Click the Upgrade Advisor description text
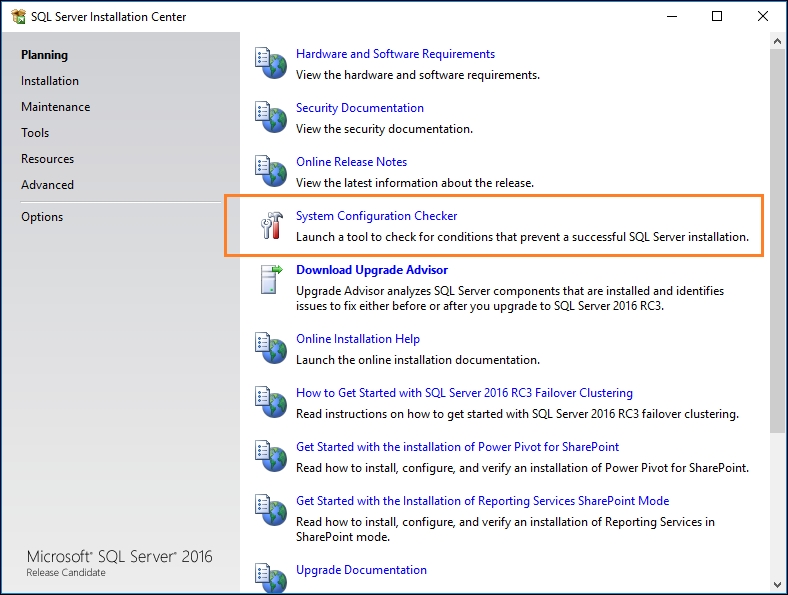 point(510,299)
